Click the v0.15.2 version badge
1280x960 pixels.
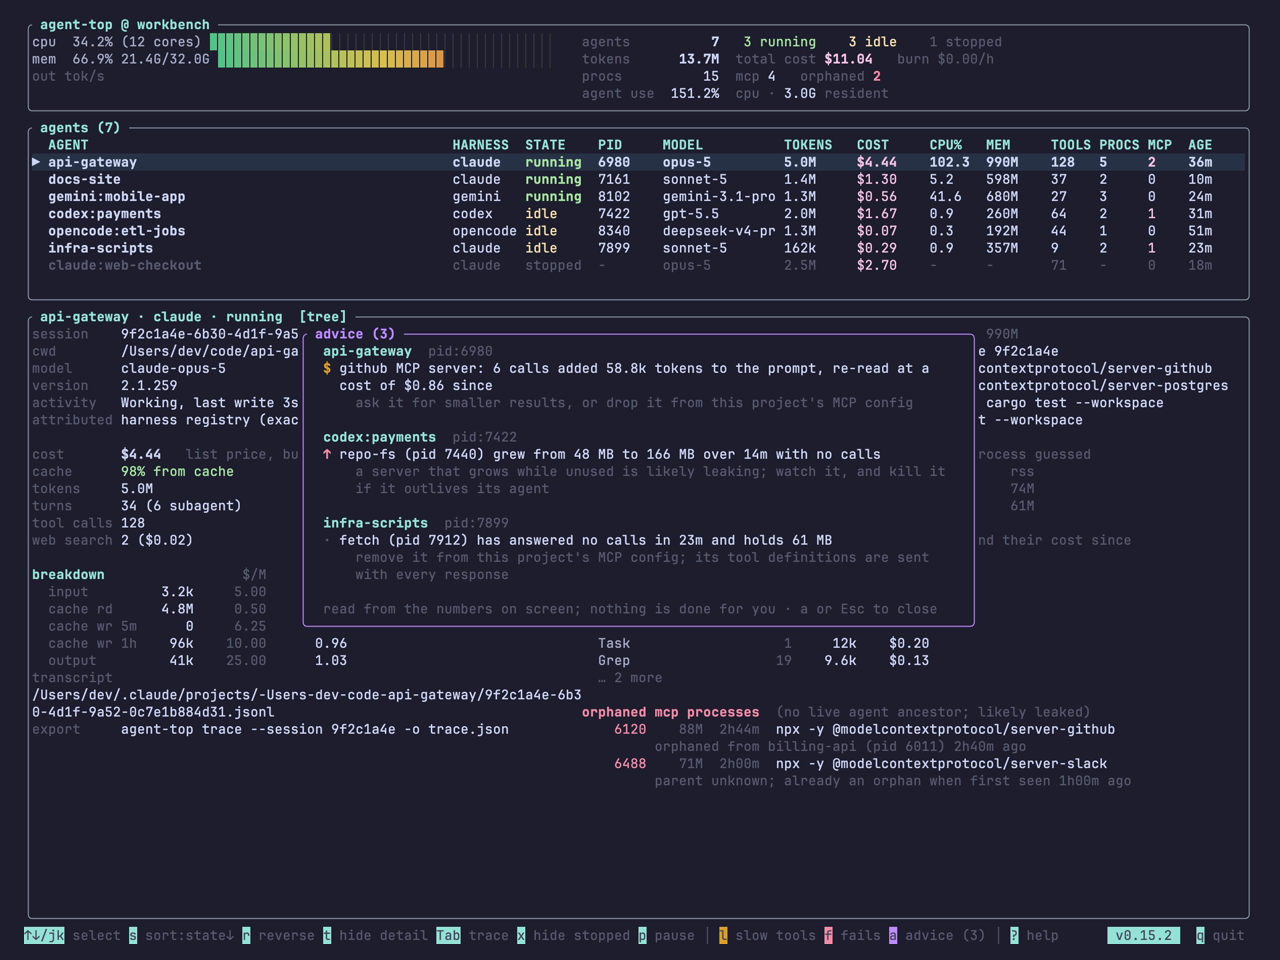point(1143,936)
